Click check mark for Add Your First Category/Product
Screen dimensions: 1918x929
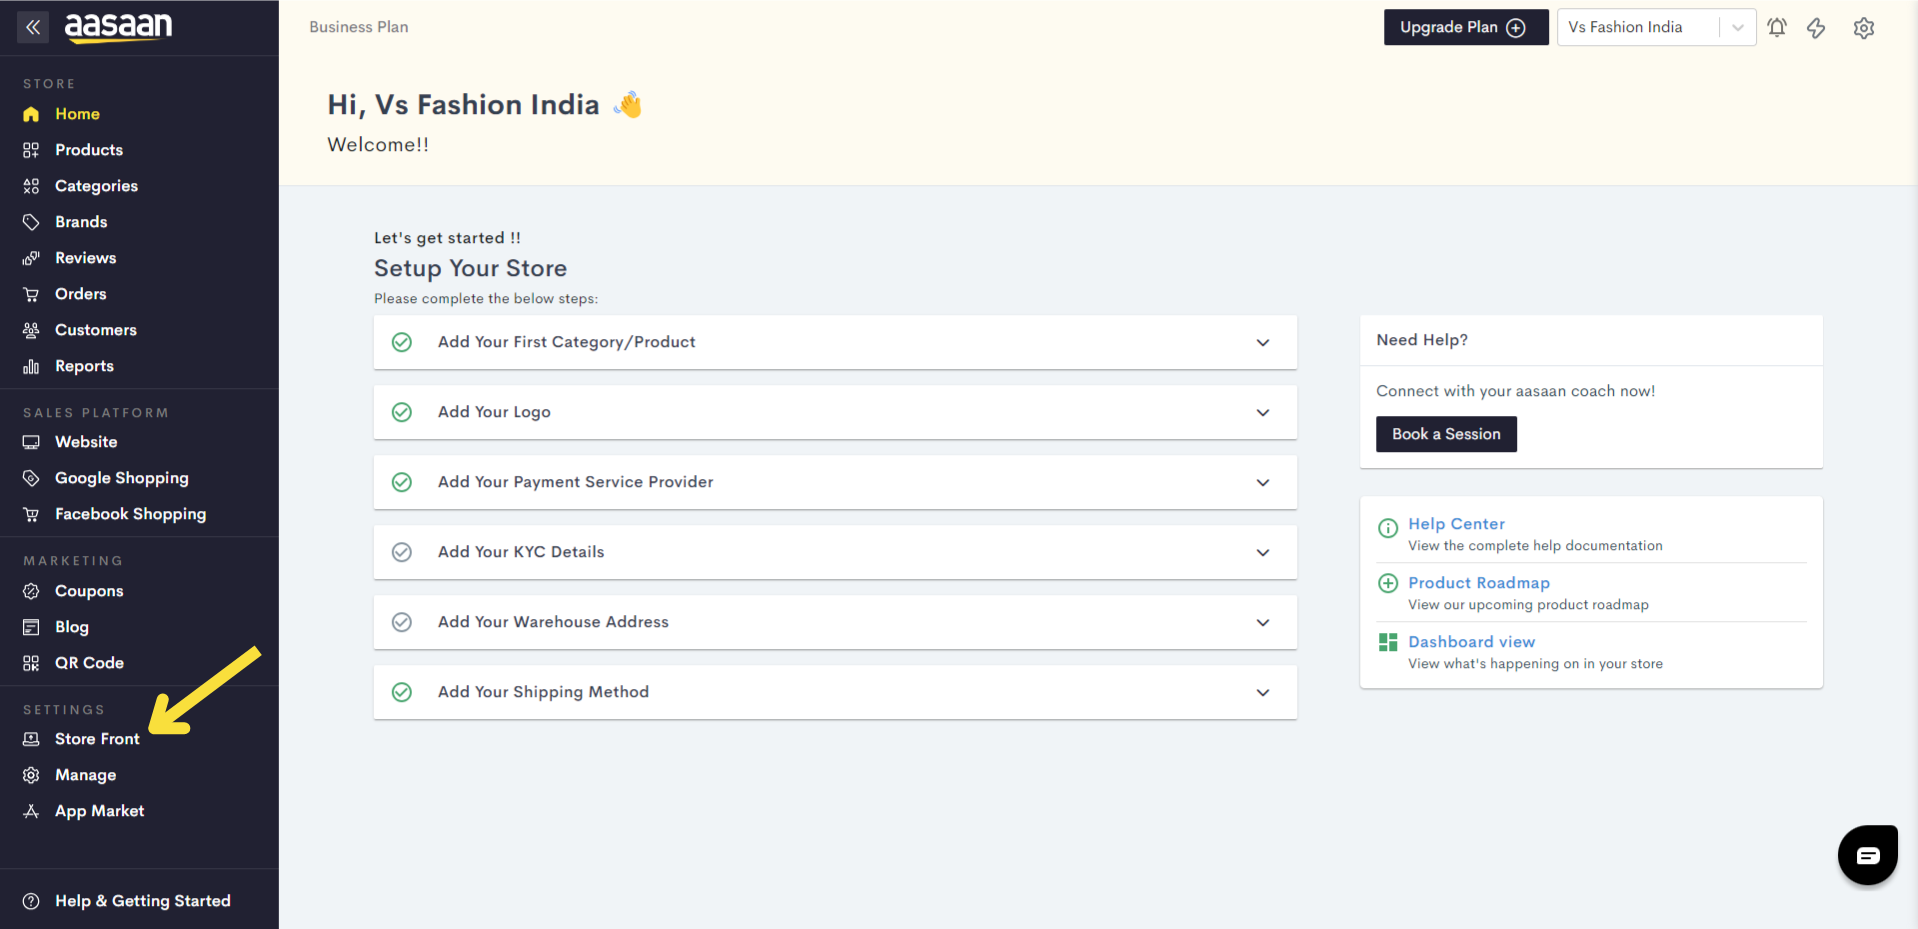(x=402, y=342)
